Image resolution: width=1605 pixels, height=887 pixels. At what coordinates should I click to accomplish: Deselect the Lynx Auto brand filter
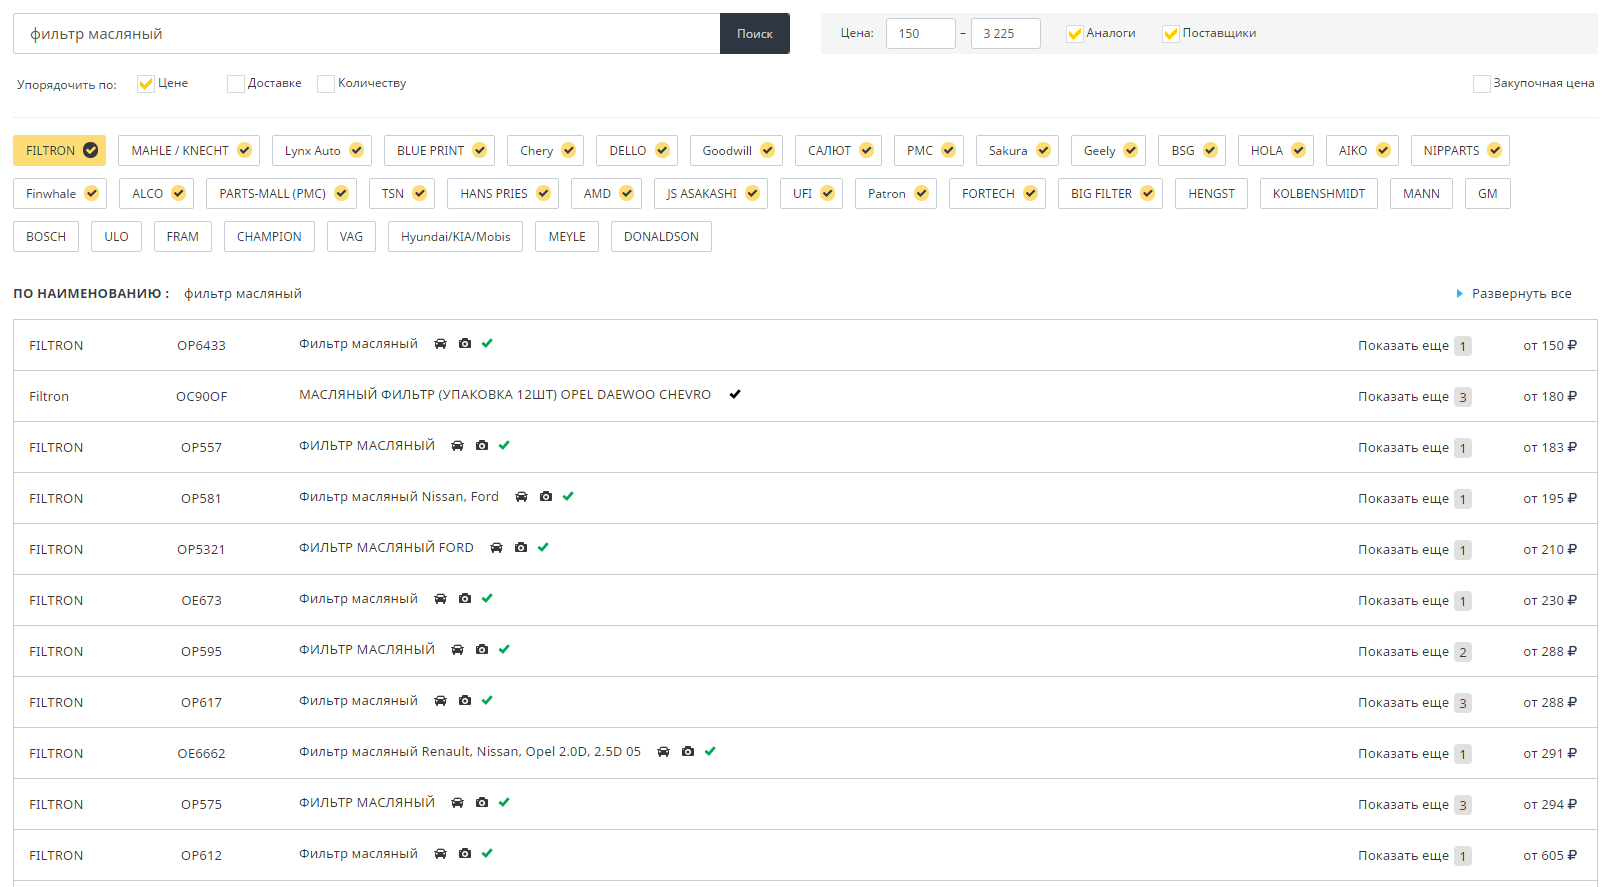point(322,151)
